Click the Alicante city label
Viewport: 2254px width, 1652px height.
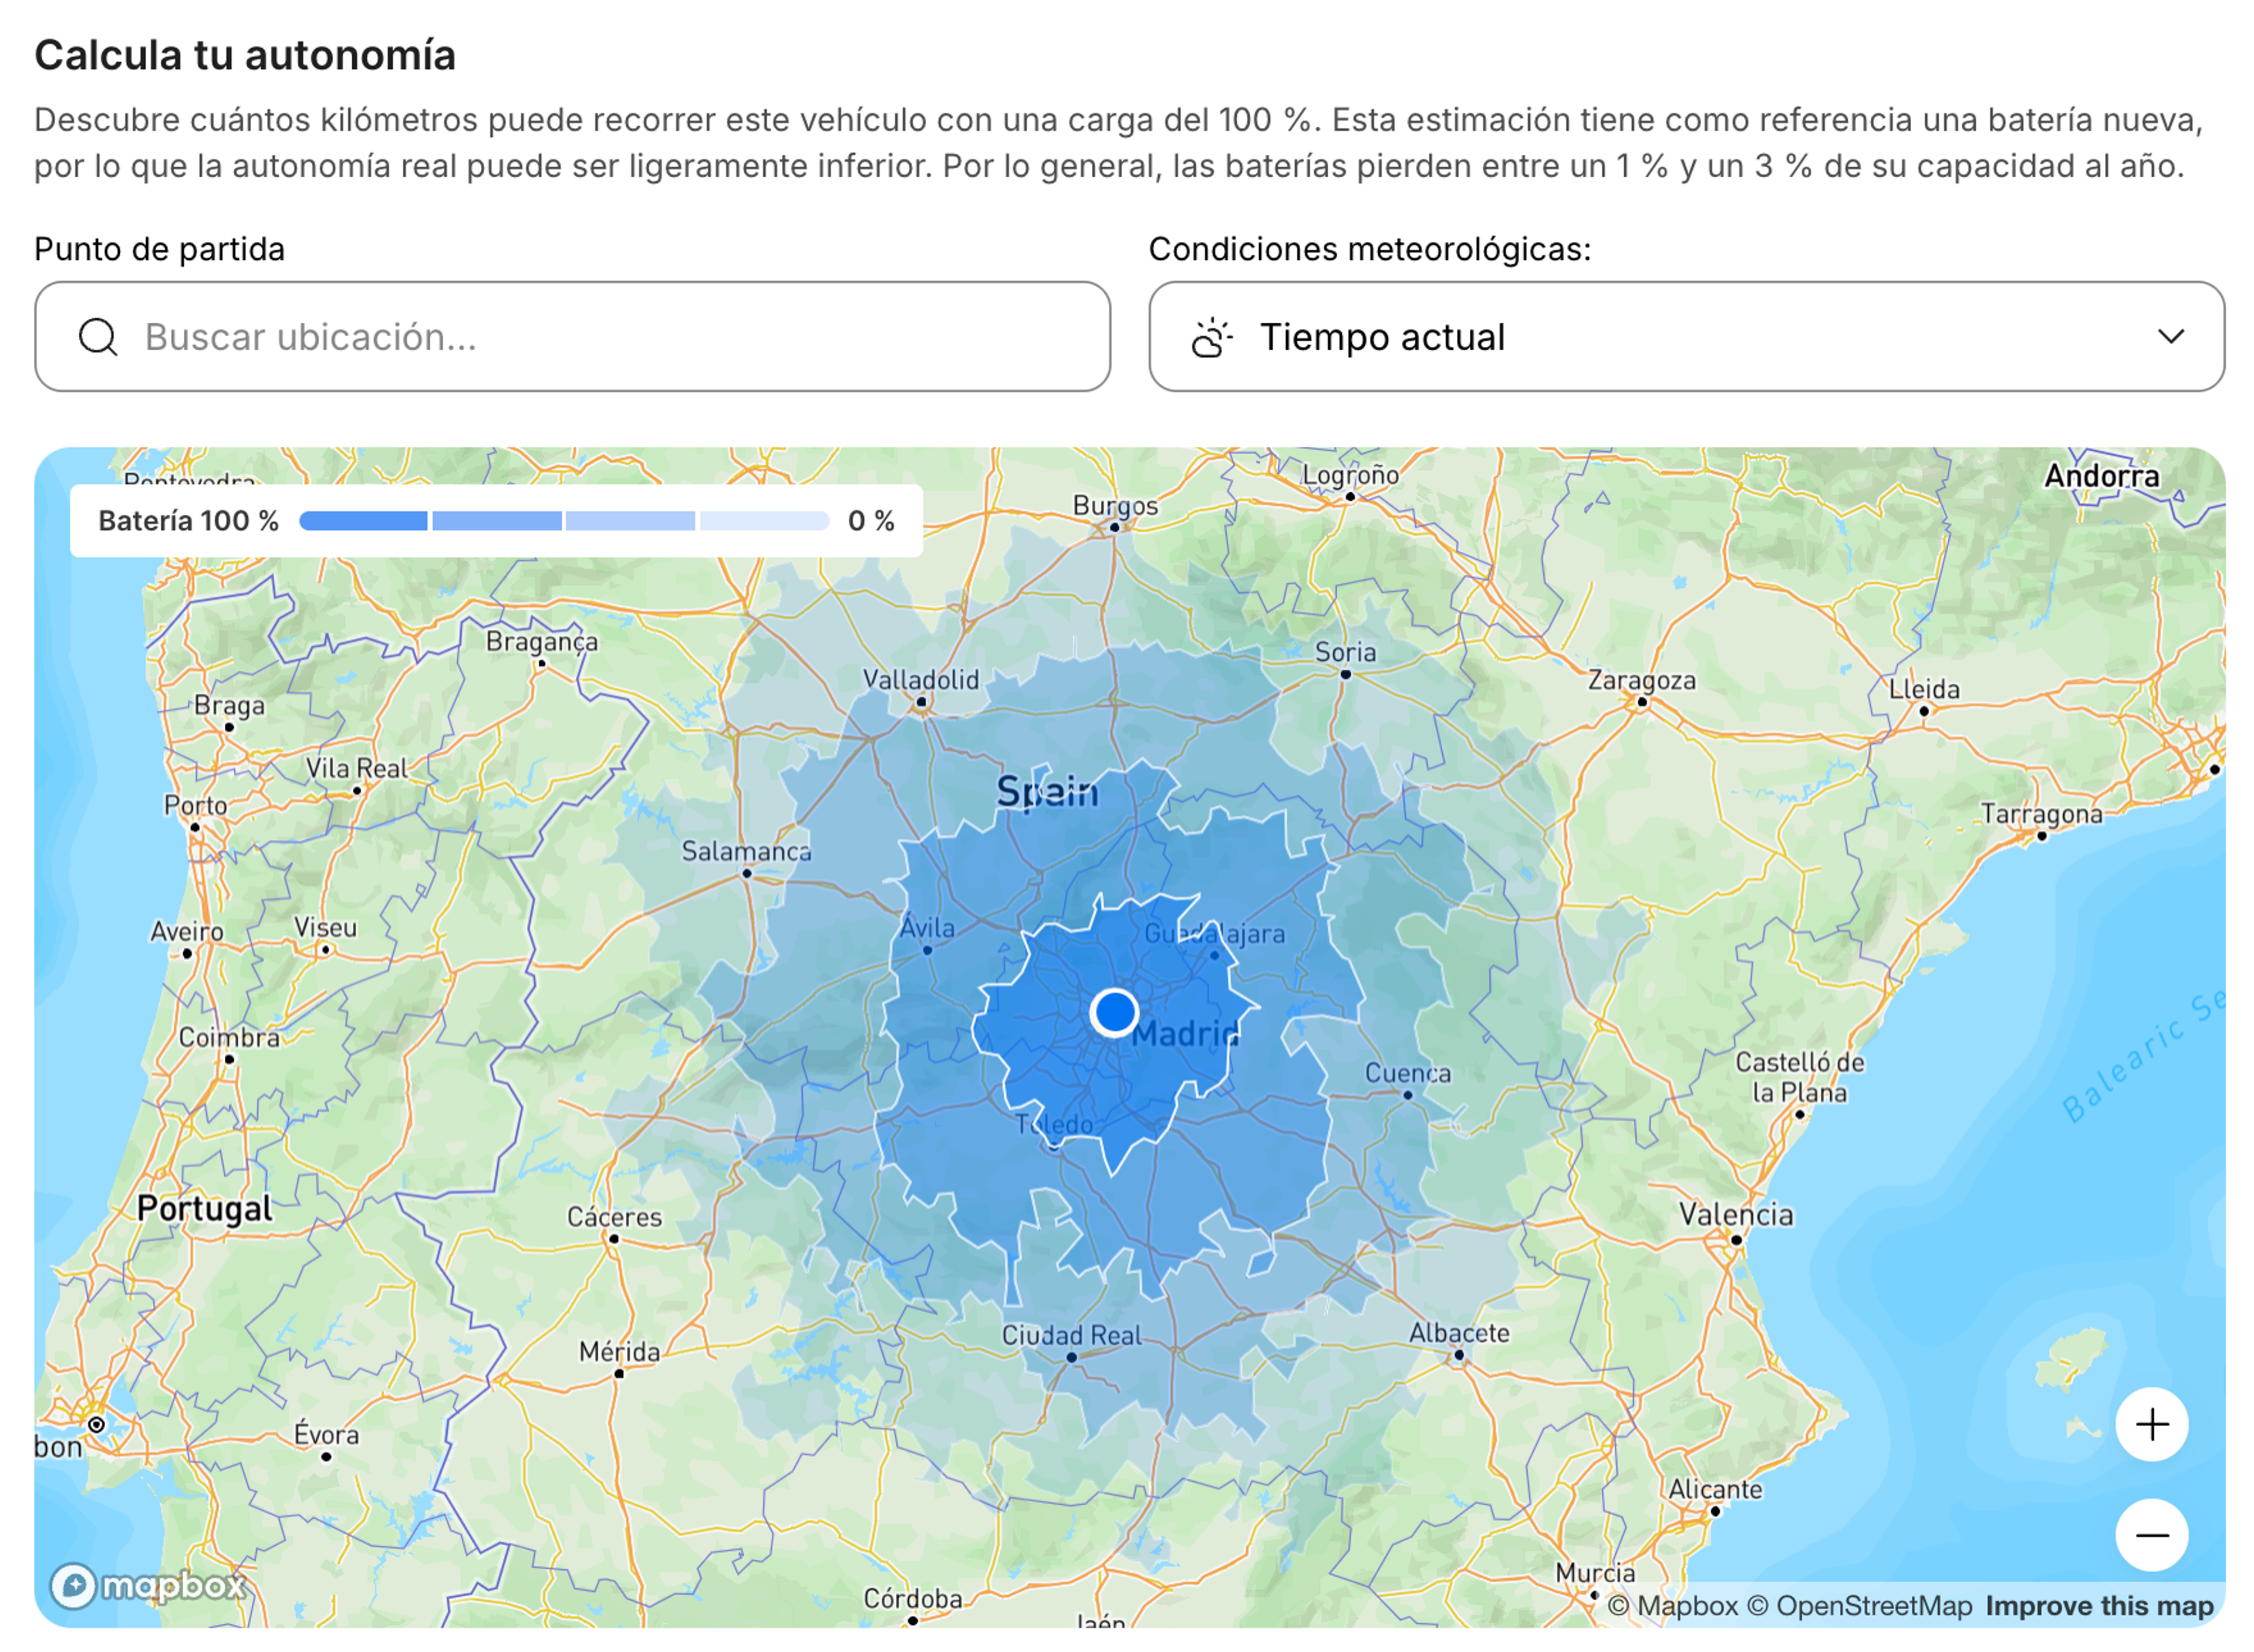(x=1714, y=1489)
